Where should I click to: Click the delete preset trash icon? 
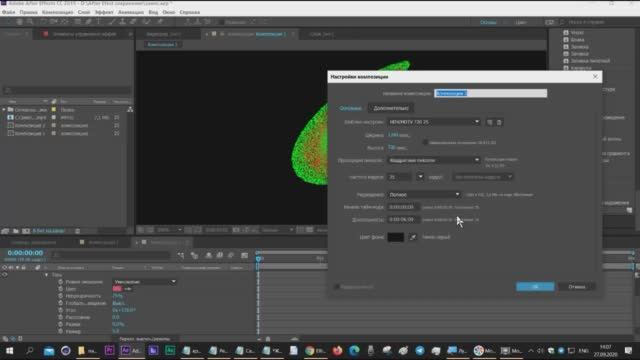(499, 122)
